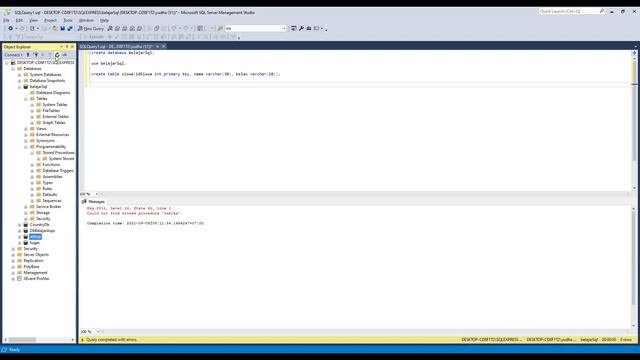Select Graph Tables folder
Image resolution: width=640 pixels, height=360 pixels.
[54, 122]
